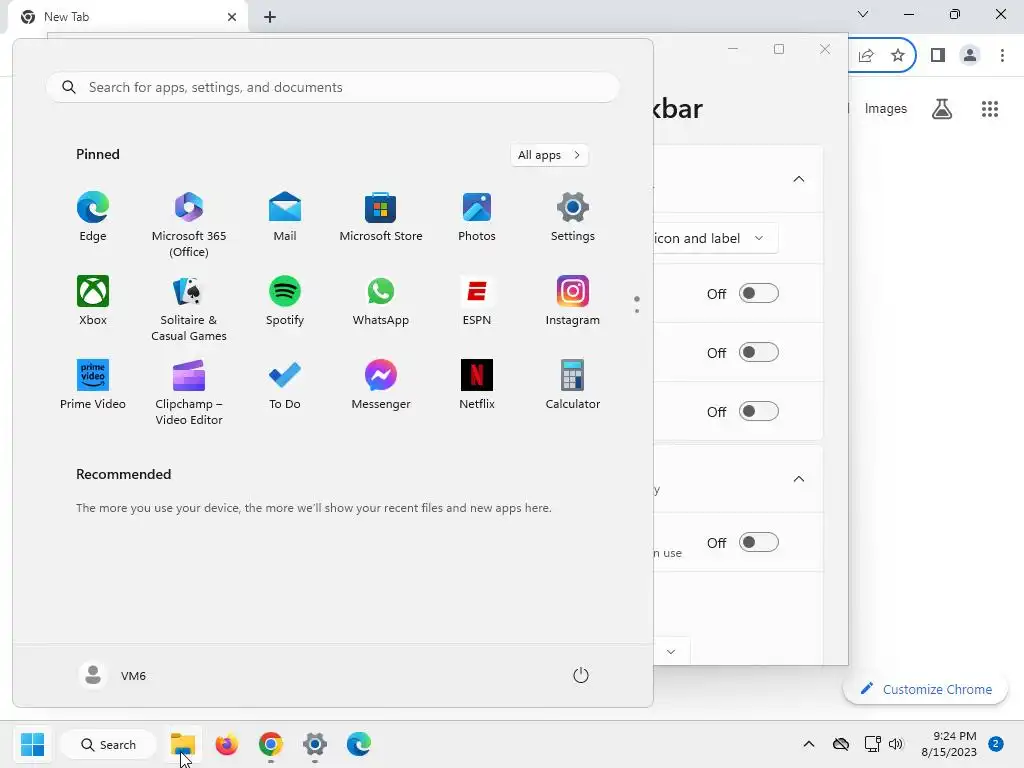1024x768 pixels.
Task: Launch Firefox from taskbar
Action: [x=227, y=744]
